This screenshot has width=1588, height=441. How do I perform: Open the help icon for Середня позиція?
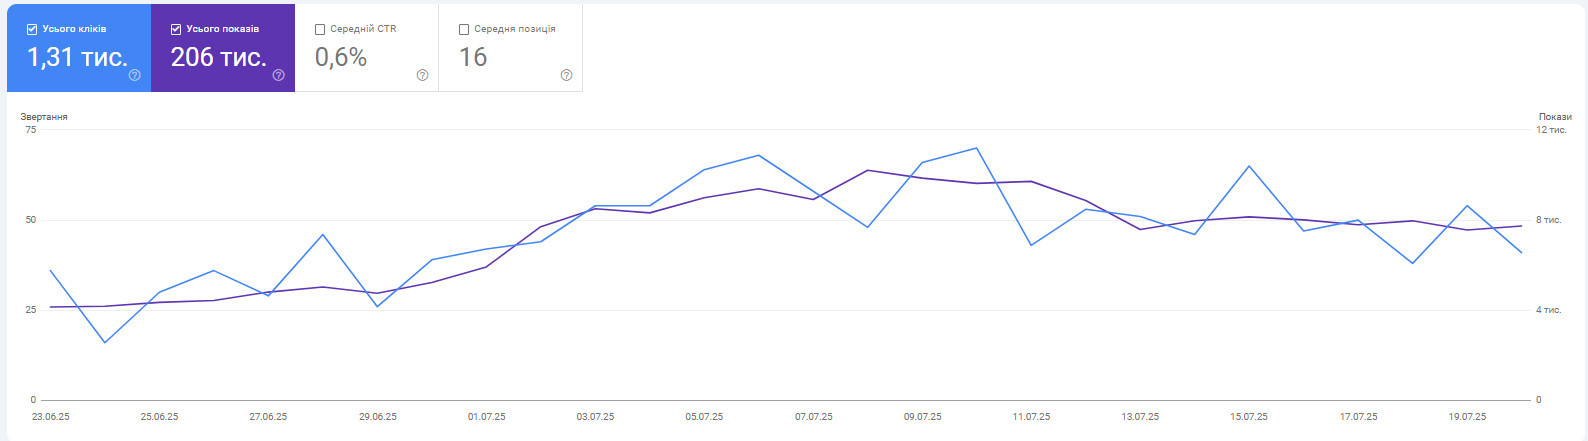tap(566, 75)
